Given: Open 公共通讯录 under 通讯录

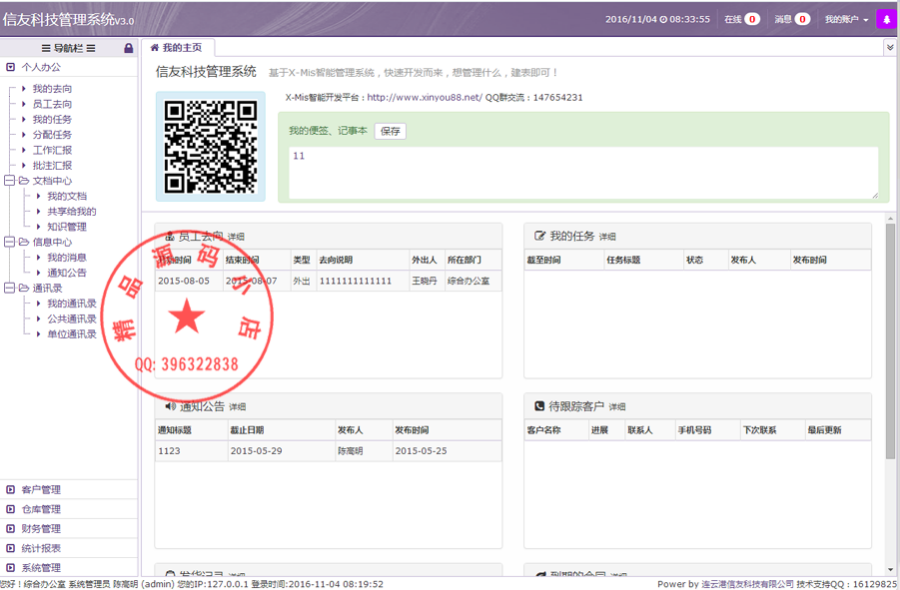Looking at the screenshot, I should (x=72, y=319).
